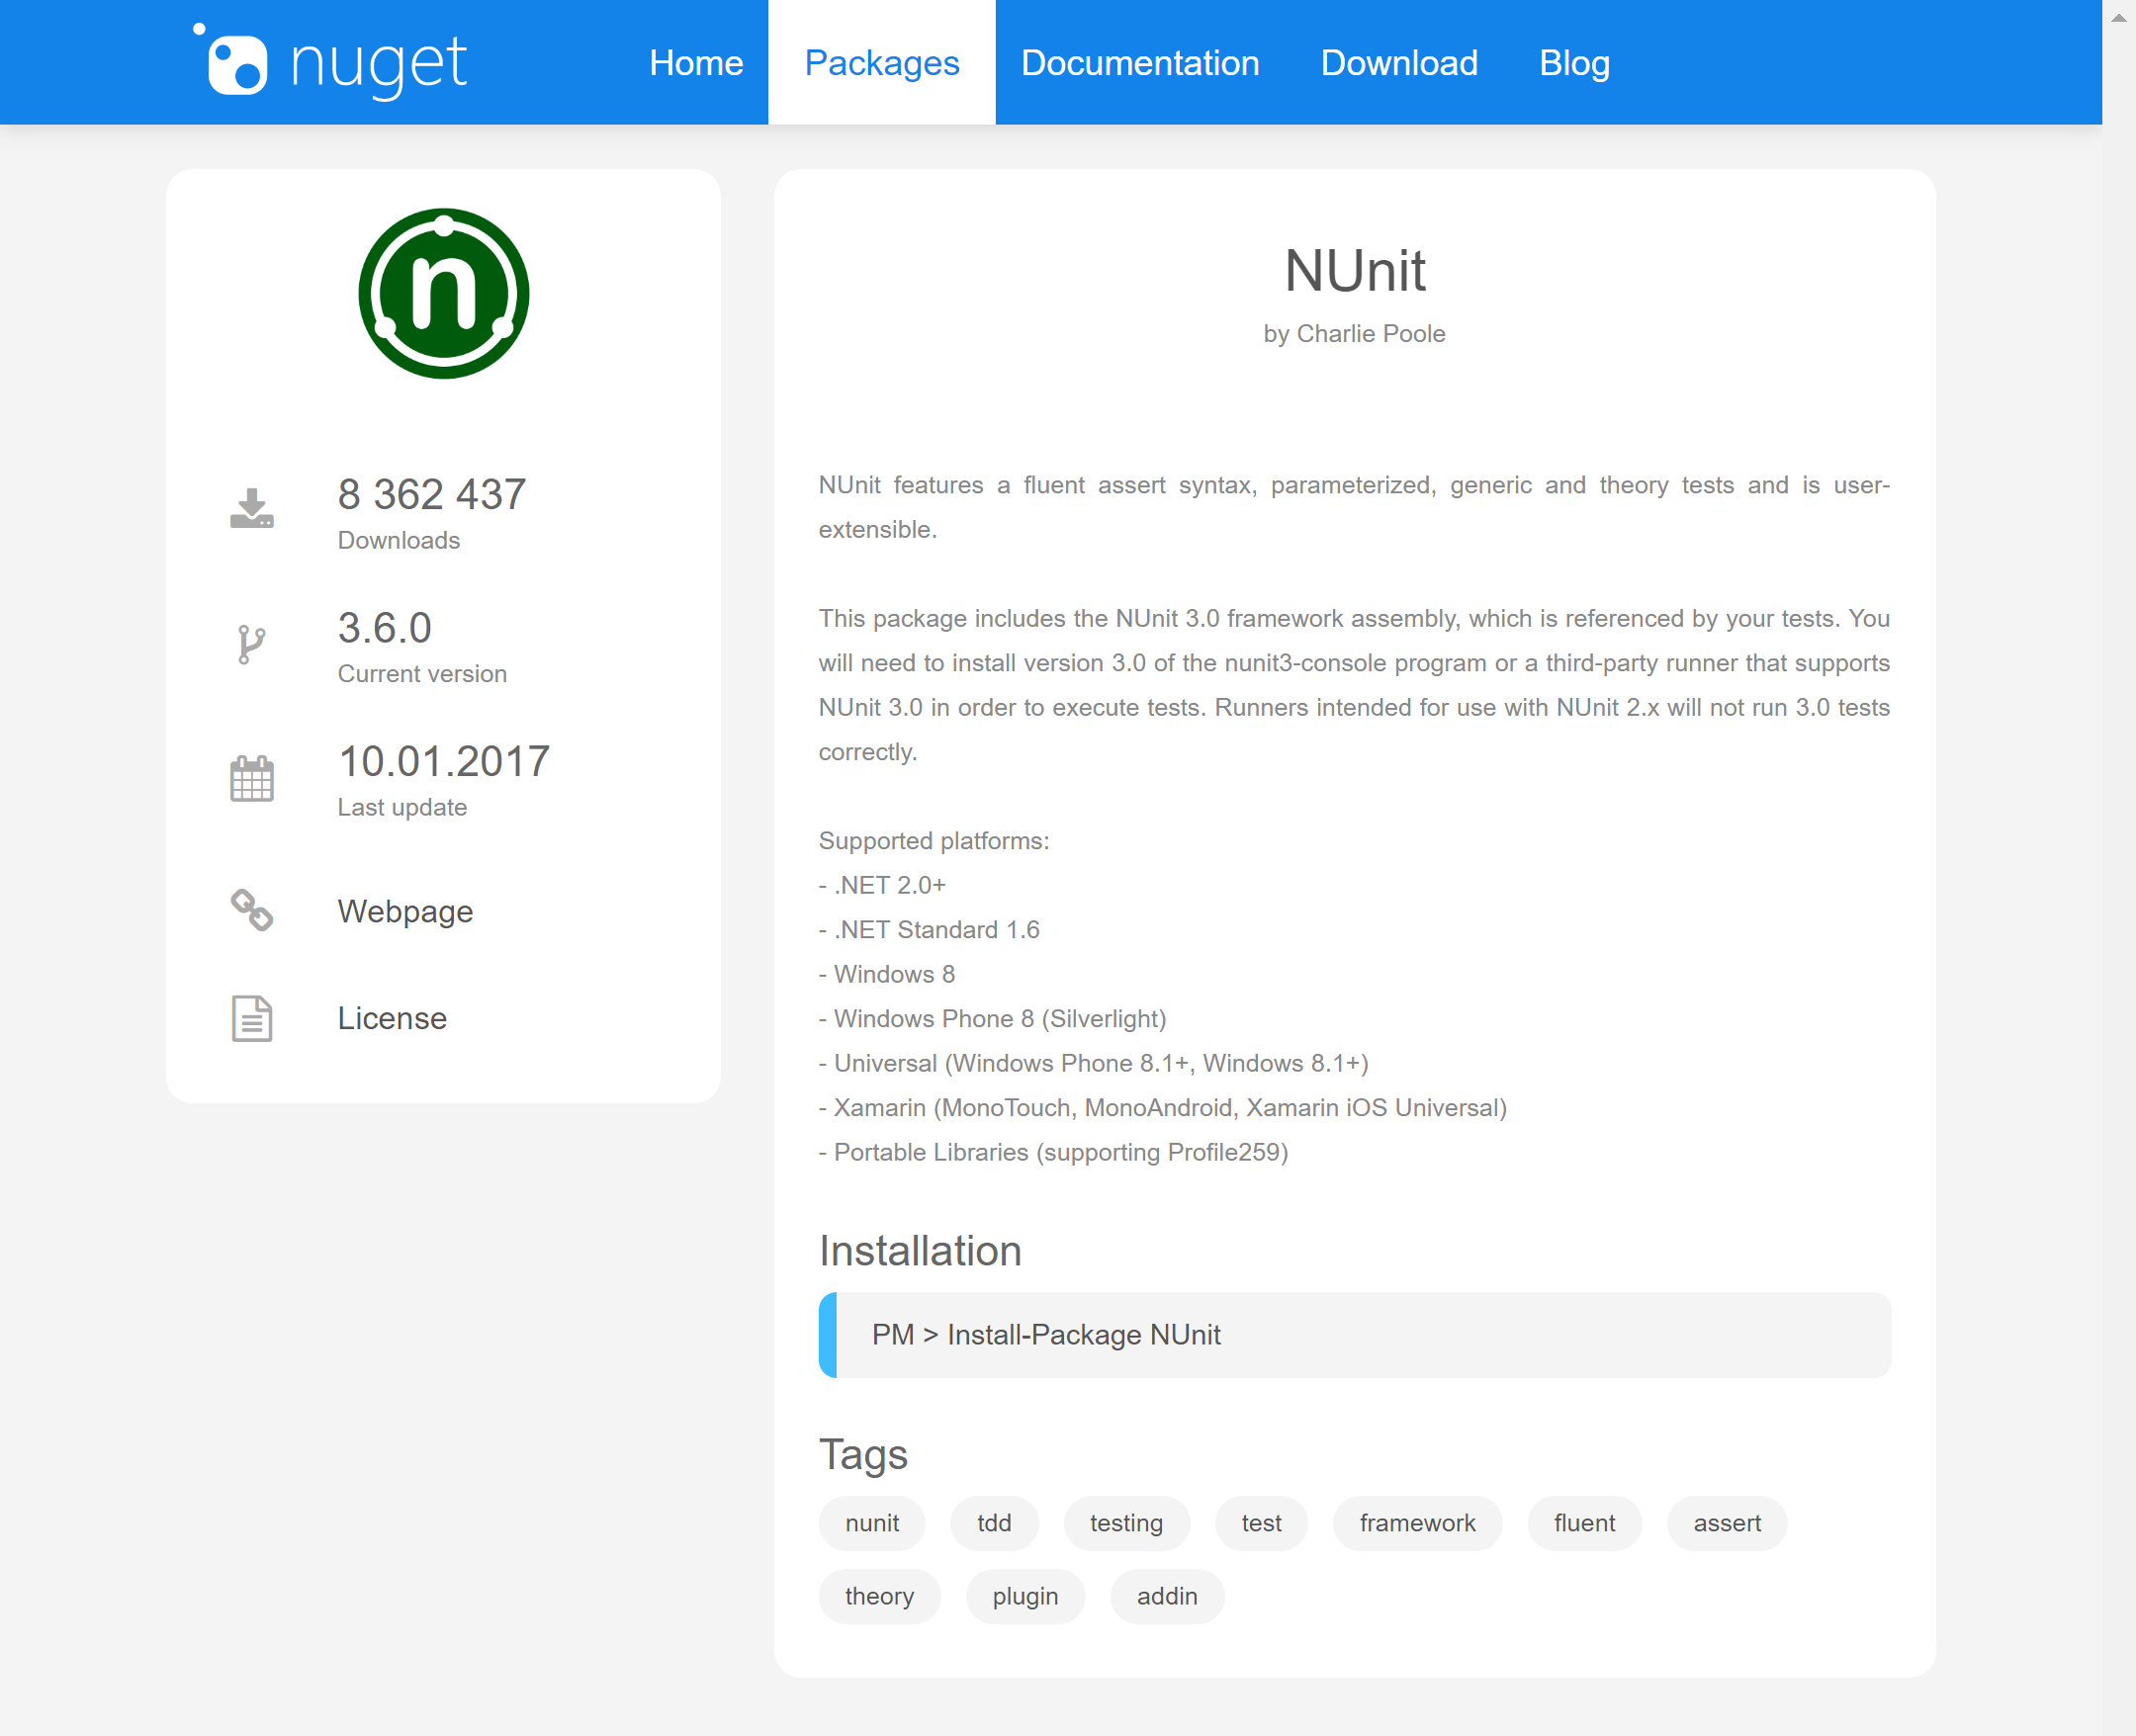
Task: Click the scrollbar up arrow
Action: point(2118,17)
